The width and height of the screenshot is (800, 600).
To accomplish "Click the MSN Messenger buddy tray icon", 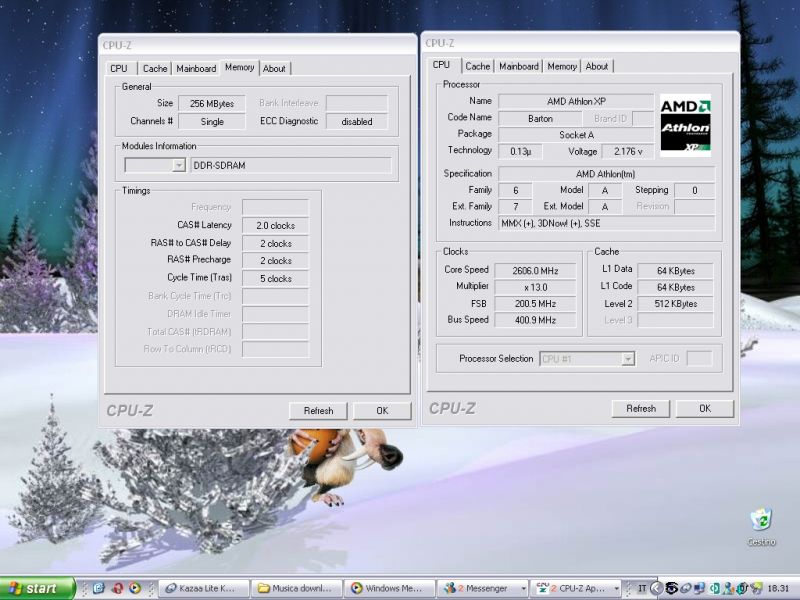I will point(728,589).
